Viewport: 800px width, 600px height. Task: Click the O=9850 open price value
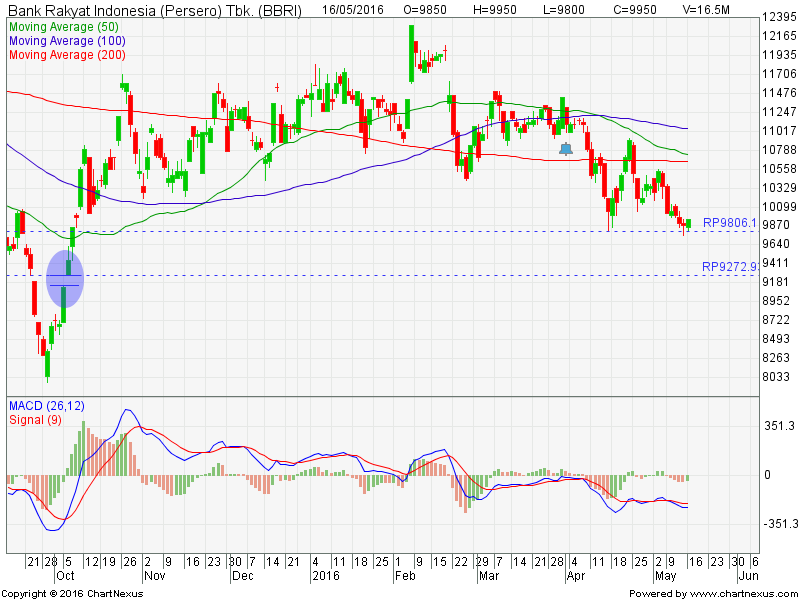(425, 10)
